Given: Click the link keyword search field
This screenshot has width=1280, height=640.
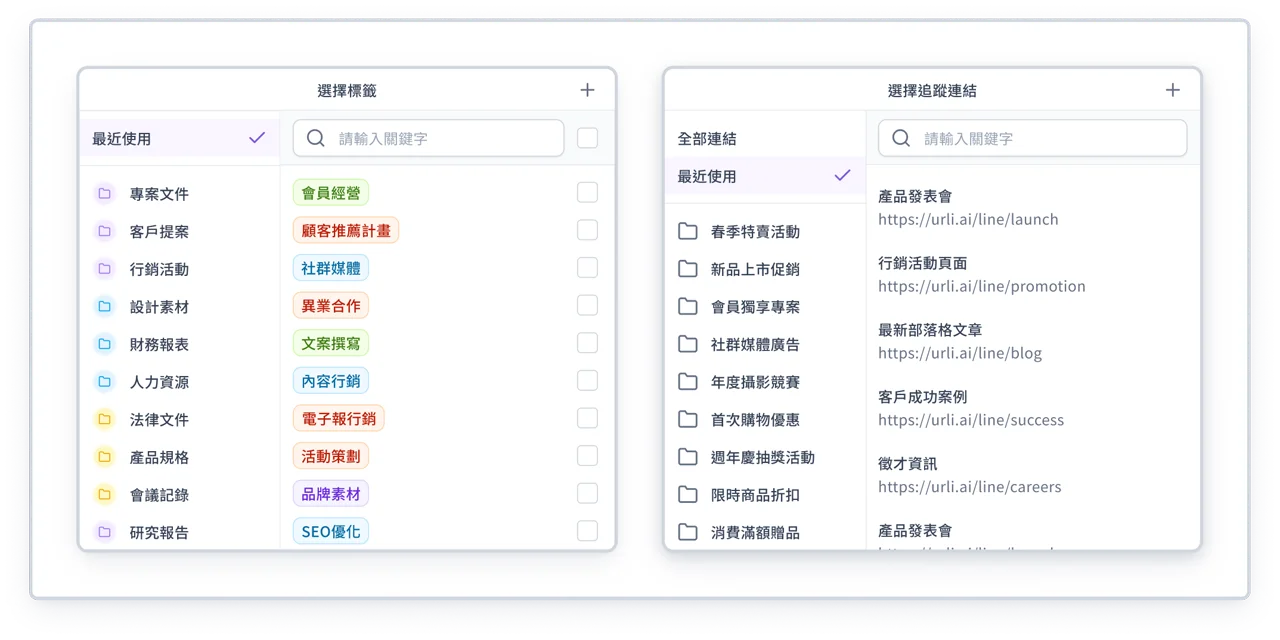Looking at the screenshot, I should pos(1032,138).
